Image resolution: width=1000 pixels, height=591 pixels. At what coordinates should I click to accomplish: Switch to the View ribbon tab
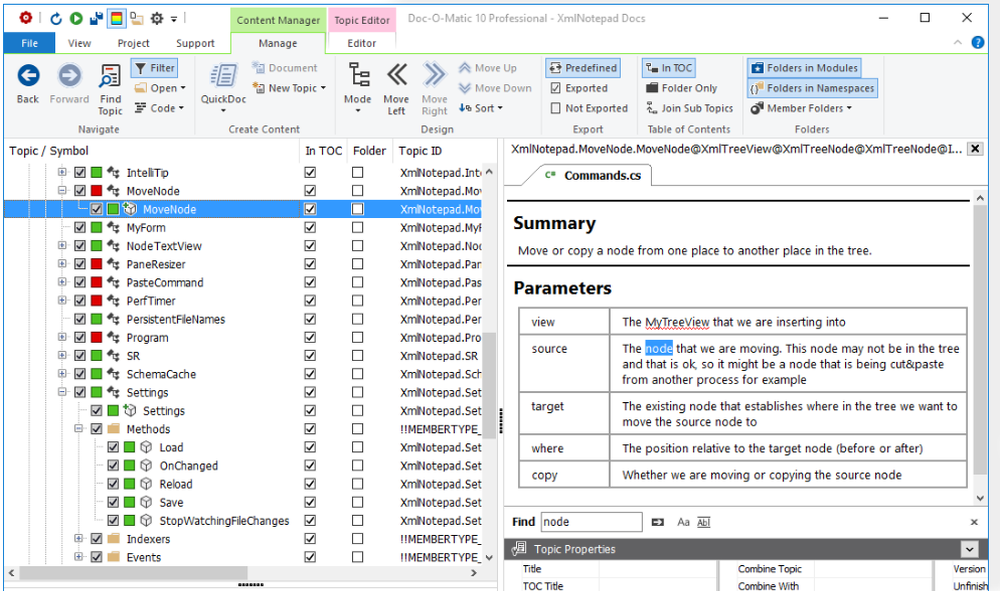click(79, 43)
